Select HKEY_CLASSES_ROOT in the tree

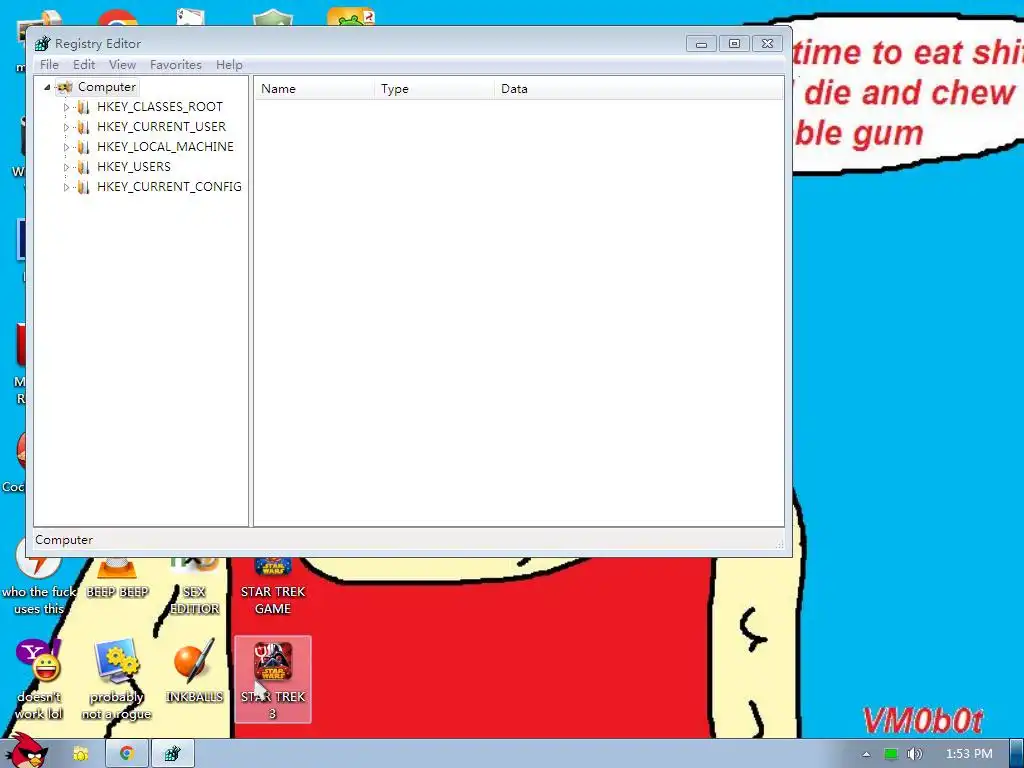point(159,106)
